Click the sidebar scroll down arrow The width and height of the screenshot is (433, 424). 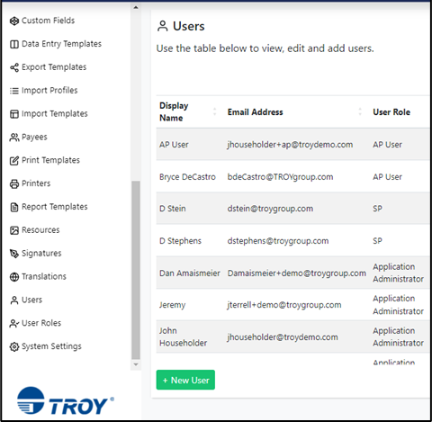136,365
